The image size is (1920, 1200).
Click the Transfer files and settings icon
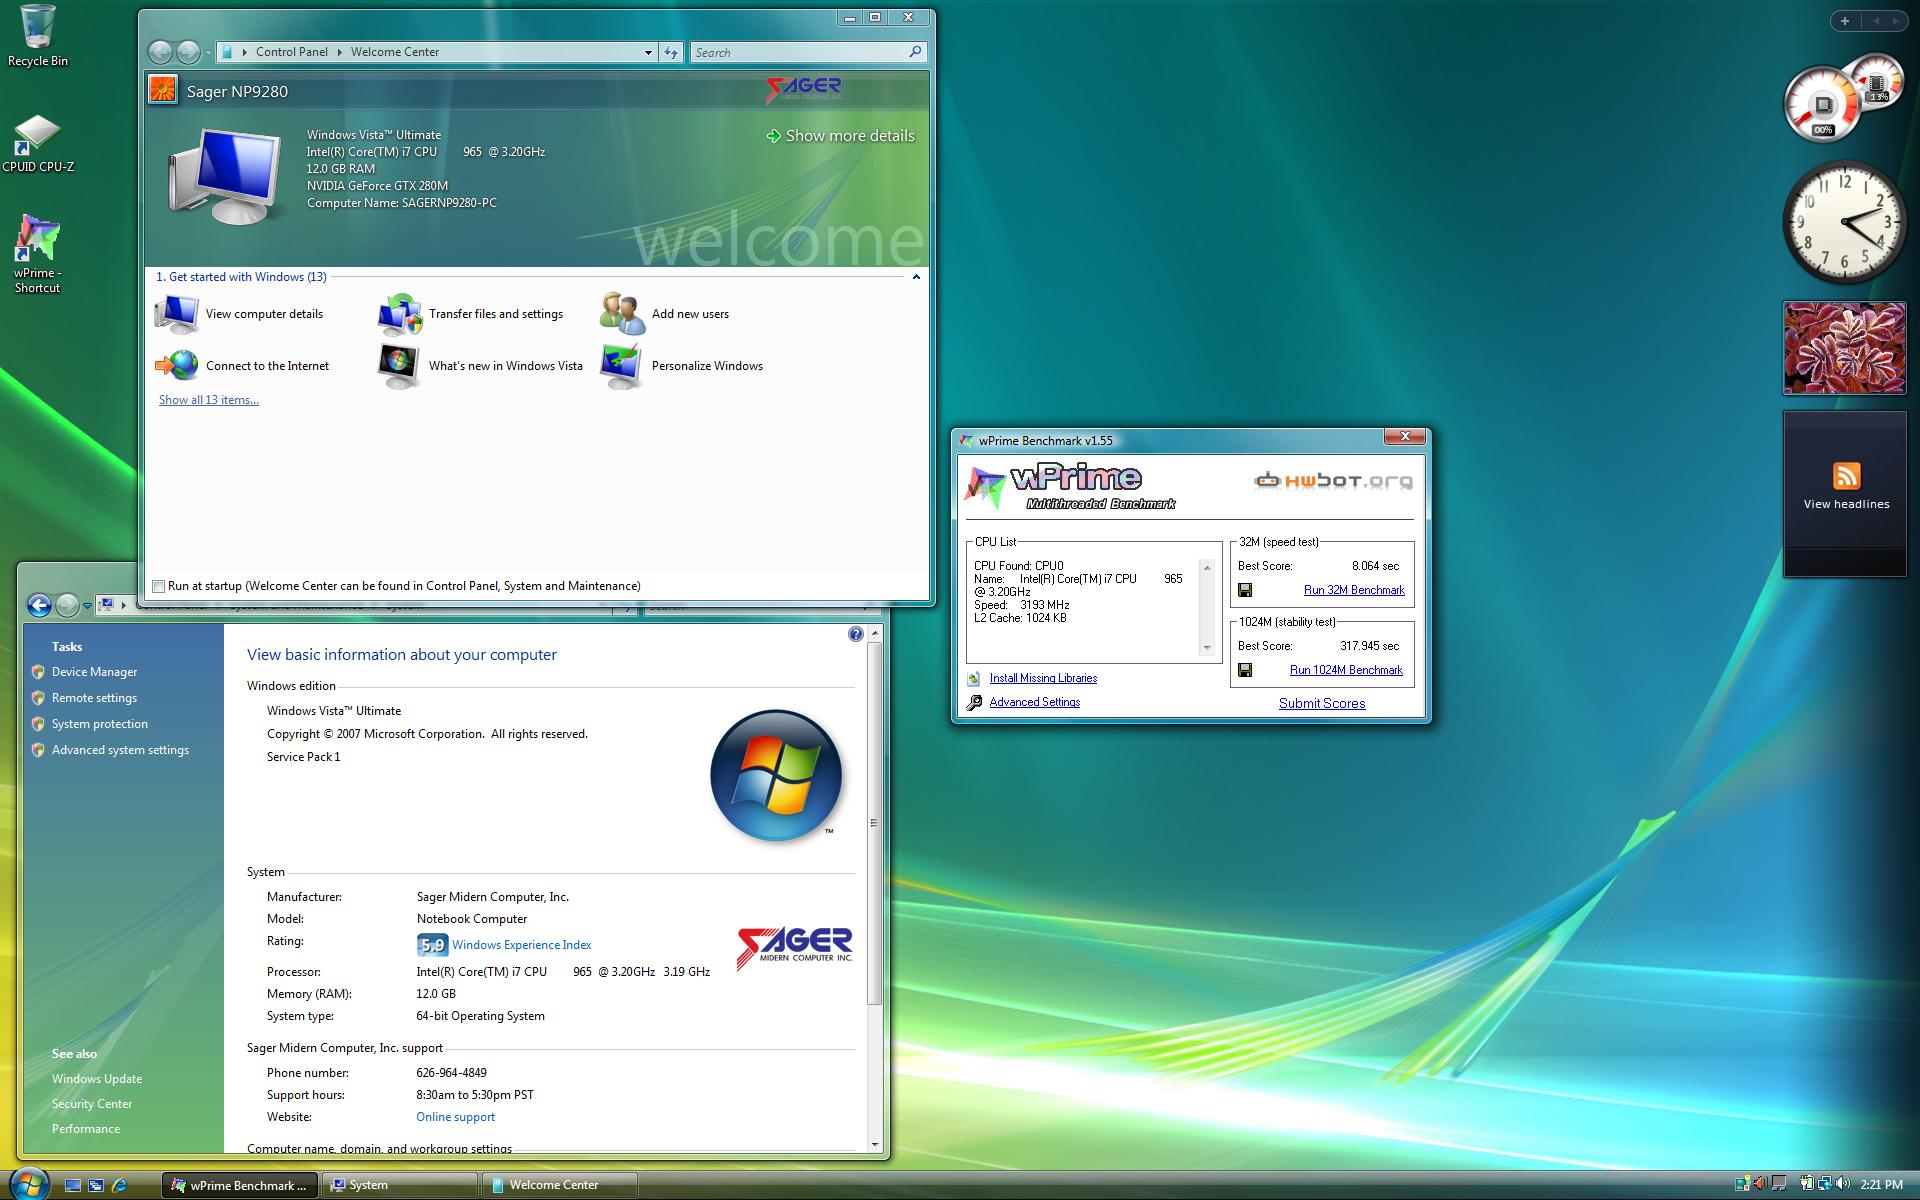point(400,314)
